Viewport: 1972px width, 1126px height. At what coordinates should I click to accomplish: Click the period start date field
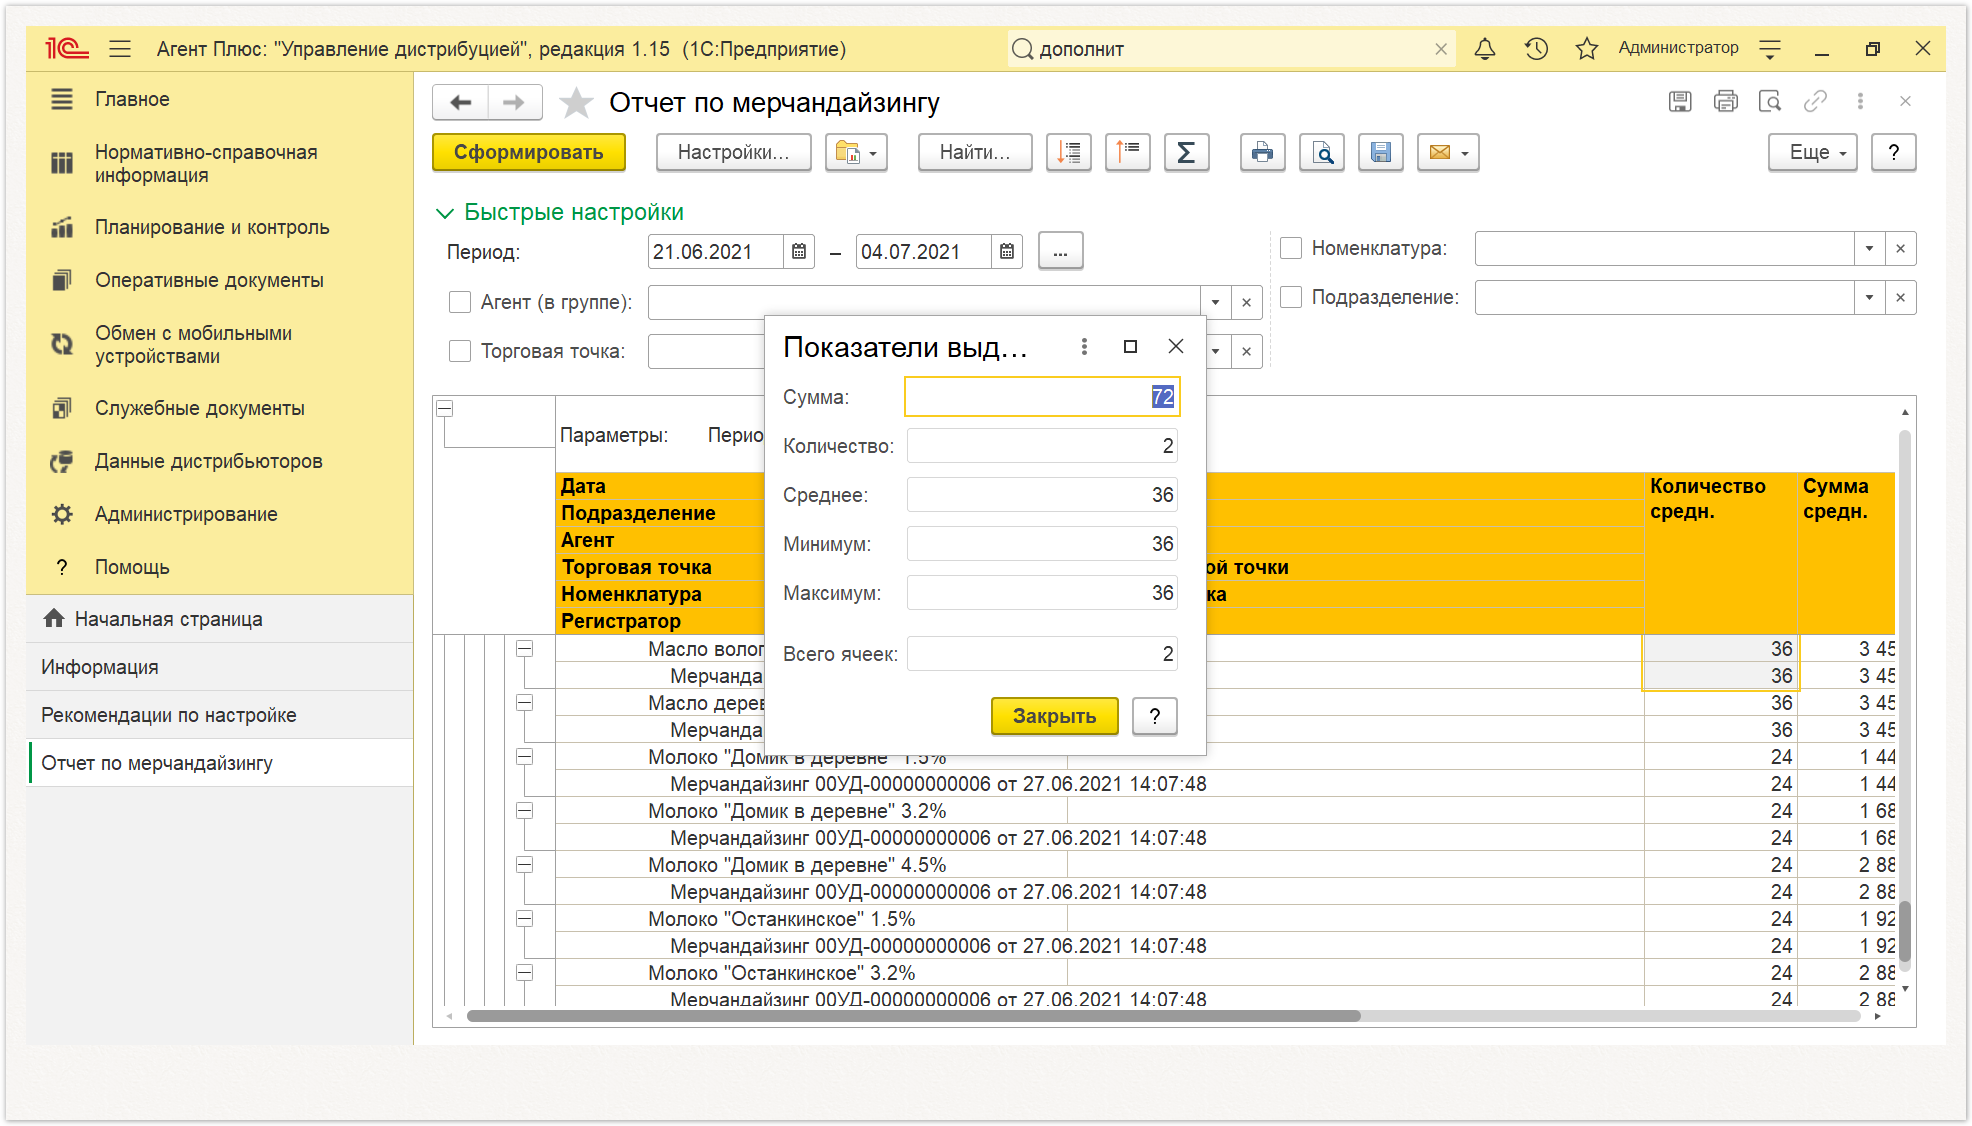pos(715,252)
